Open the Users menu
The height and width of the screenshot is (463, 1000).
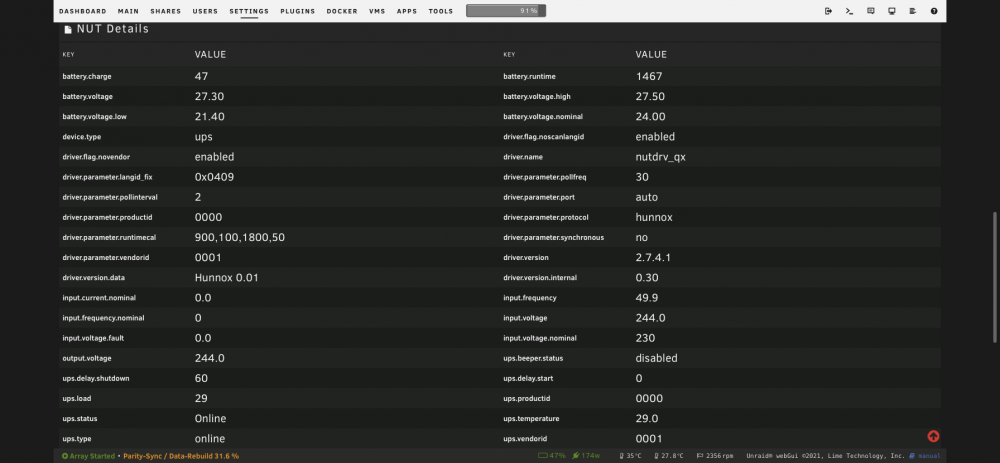pyautogui.click(x=205, y=11)
